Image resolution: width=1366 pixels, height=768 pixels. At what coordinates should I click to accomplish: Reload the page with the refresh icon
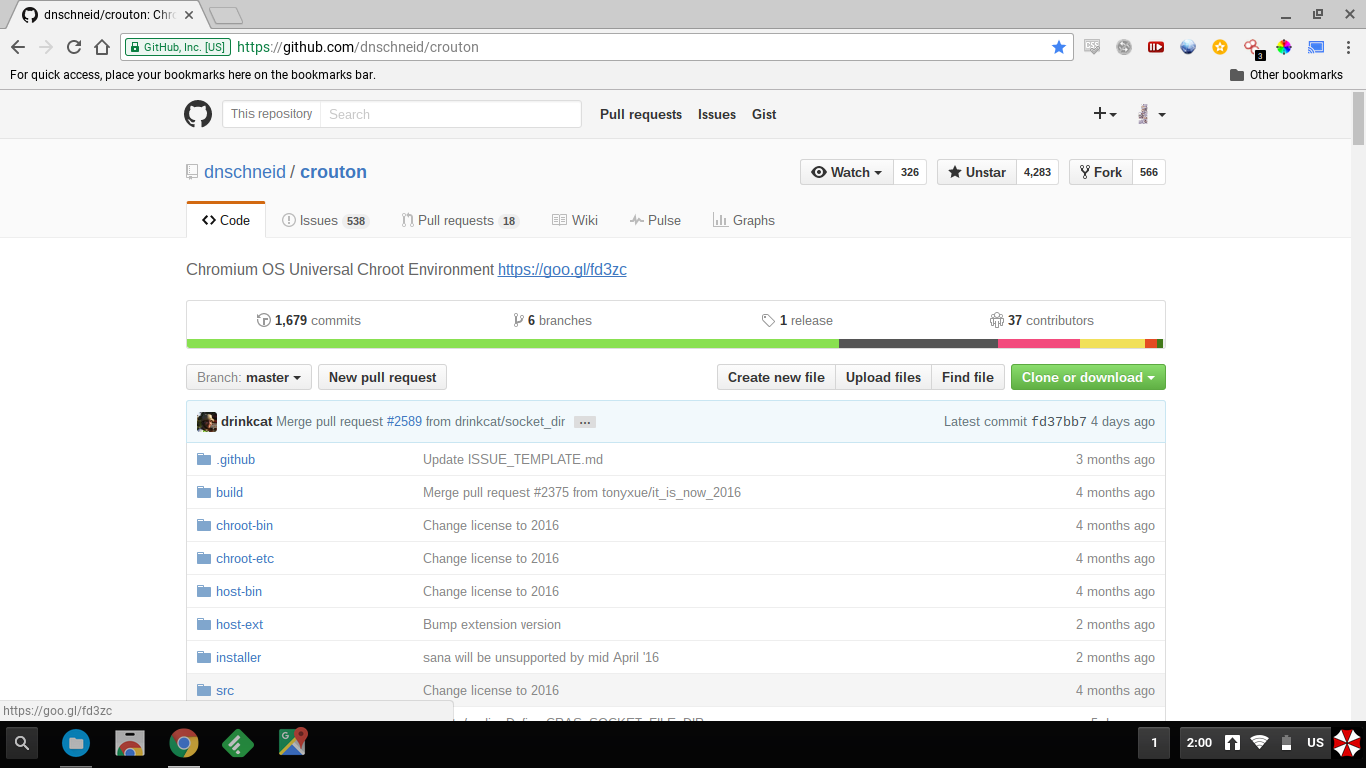click(x=74, y=47)
